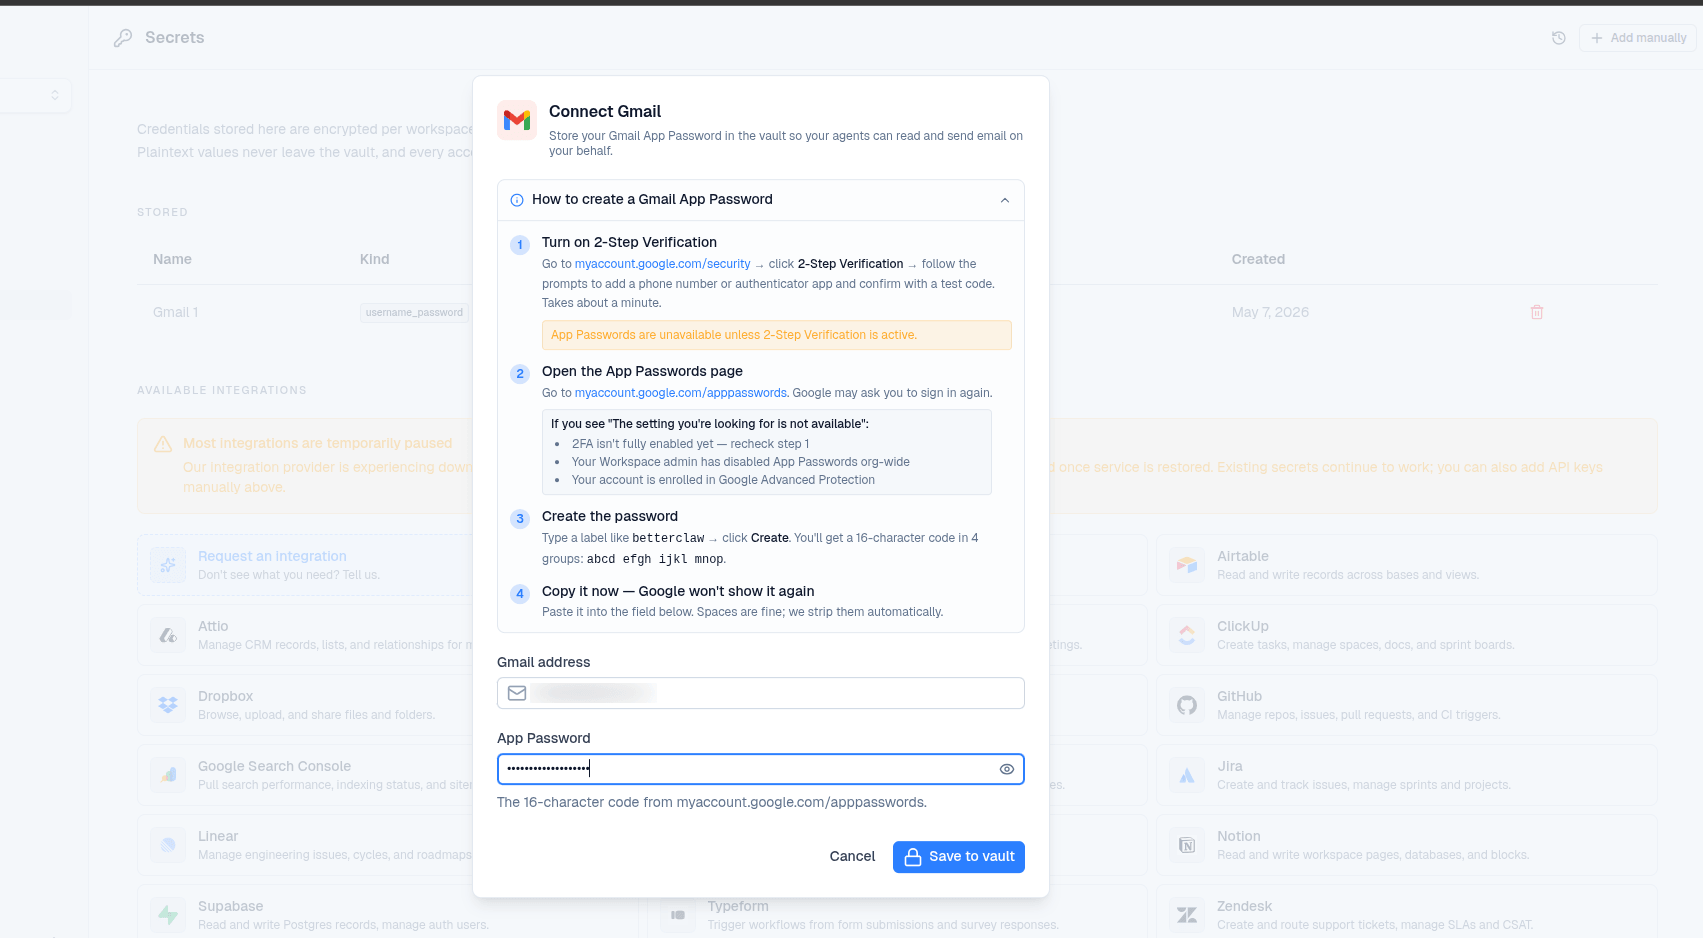Open the history clock icon in header
Viewport: 1703px width, 938px height.
[1558, 38]
